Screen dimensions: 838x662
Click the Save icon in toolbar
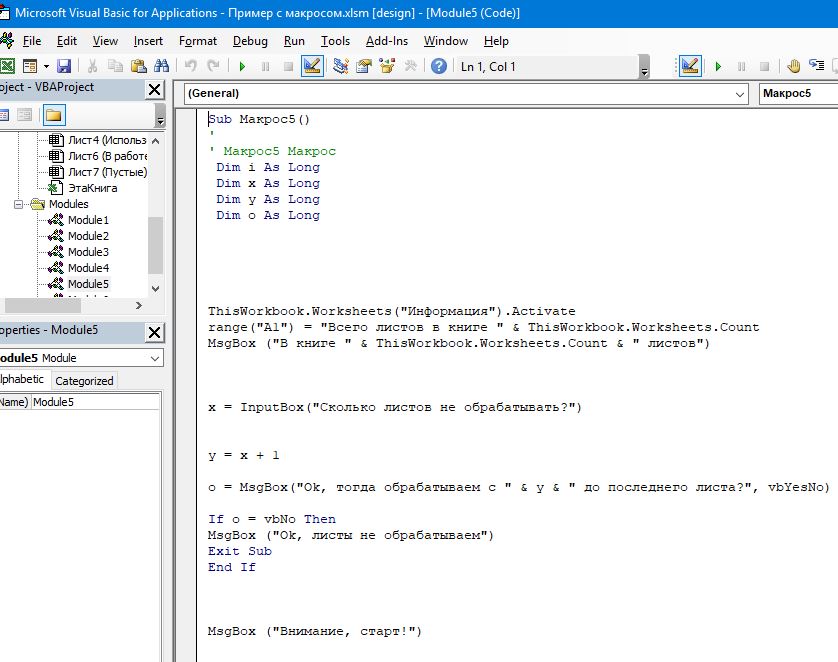point(64,66)
